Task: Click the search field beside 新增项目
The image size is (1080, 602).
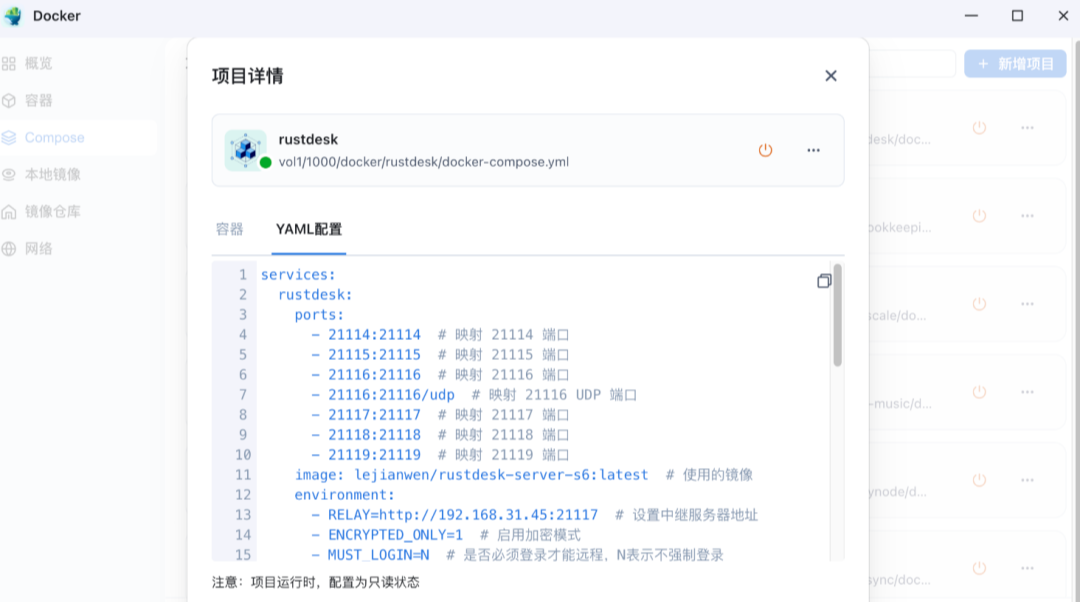Action: click(x=913, y=63)
